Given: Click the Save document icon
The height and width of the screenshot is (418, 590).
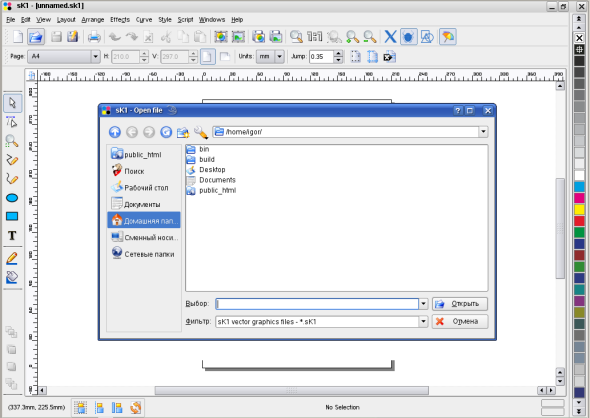Looking at the screenshot, I should (x=56, y=36).
